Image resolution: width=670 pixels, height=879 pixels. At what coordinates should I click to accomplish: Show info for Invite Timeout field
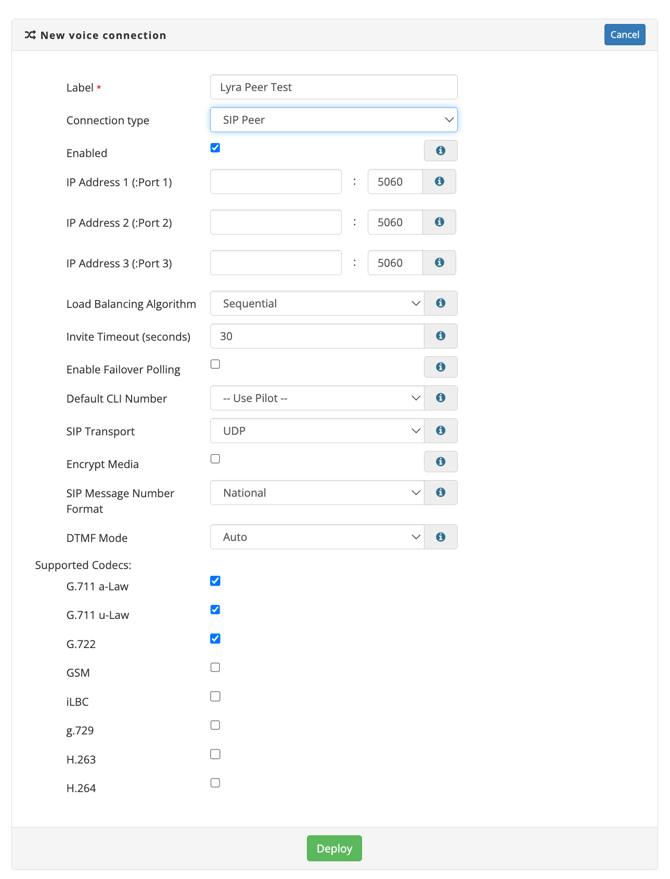tap(440, 336)
